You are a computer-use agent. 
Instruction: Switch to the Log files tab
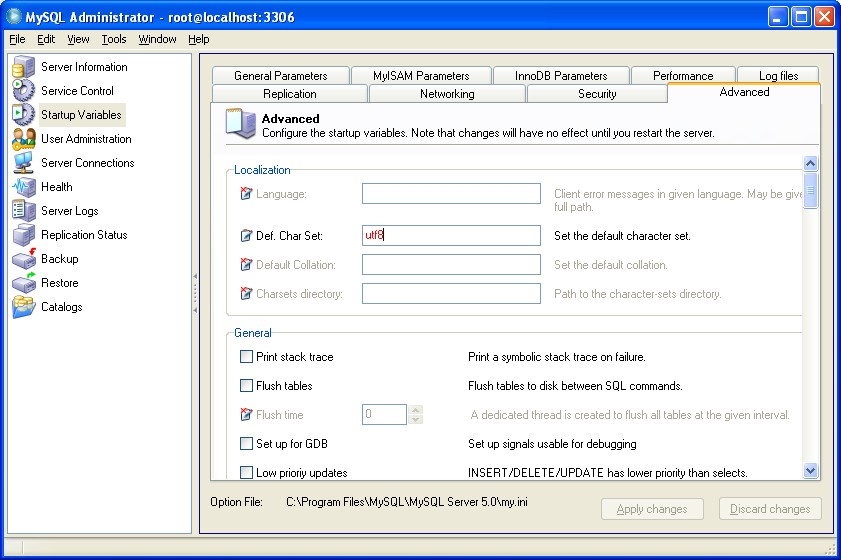tap(778, 76)
